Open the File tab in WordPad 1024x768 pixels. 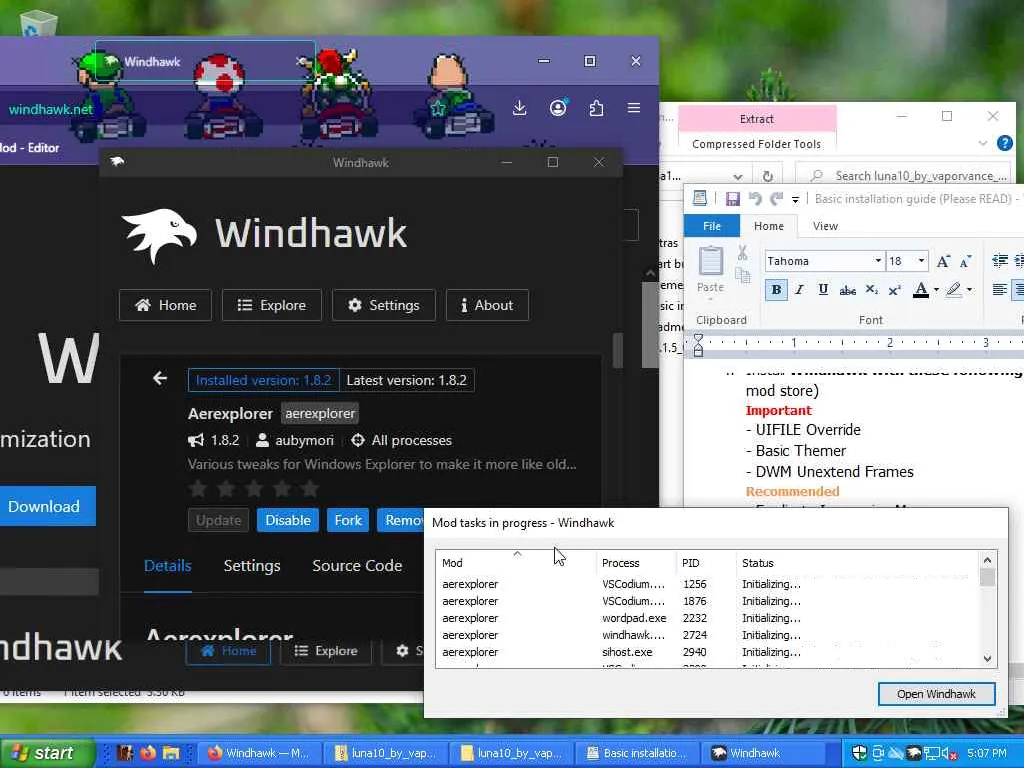(712, 226)
